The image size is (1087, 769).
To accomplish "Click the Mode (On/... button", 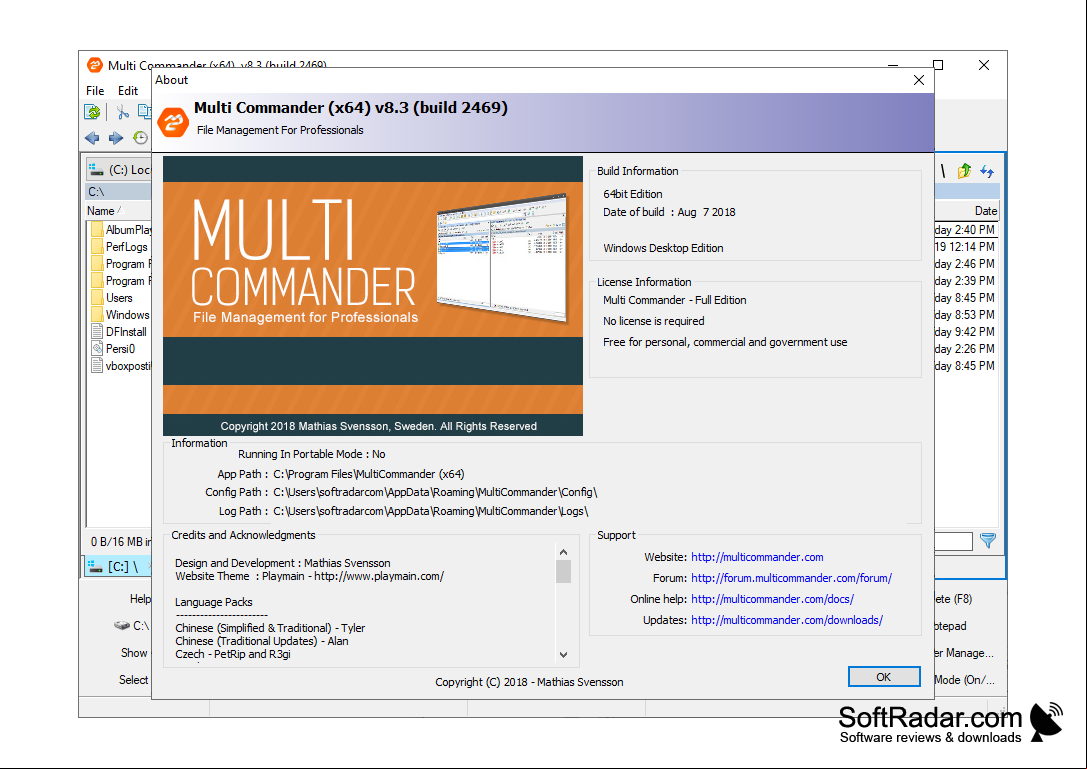I will pos(964,680).
